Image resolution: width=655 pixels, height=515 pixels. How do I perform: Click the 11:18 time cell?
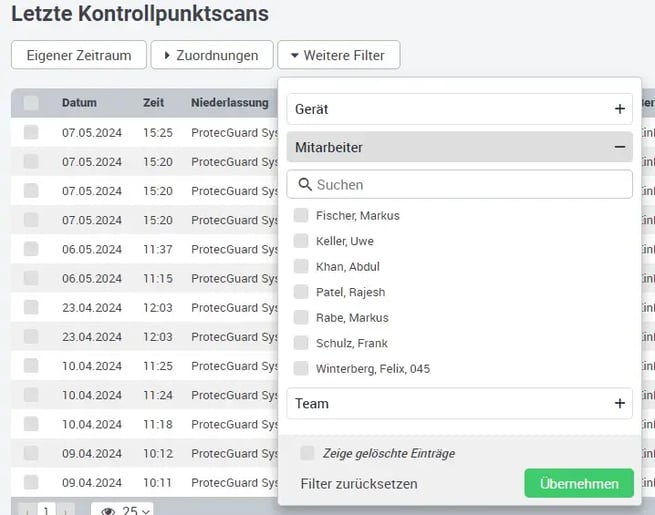pyautogui.click(x=158, y=424)
